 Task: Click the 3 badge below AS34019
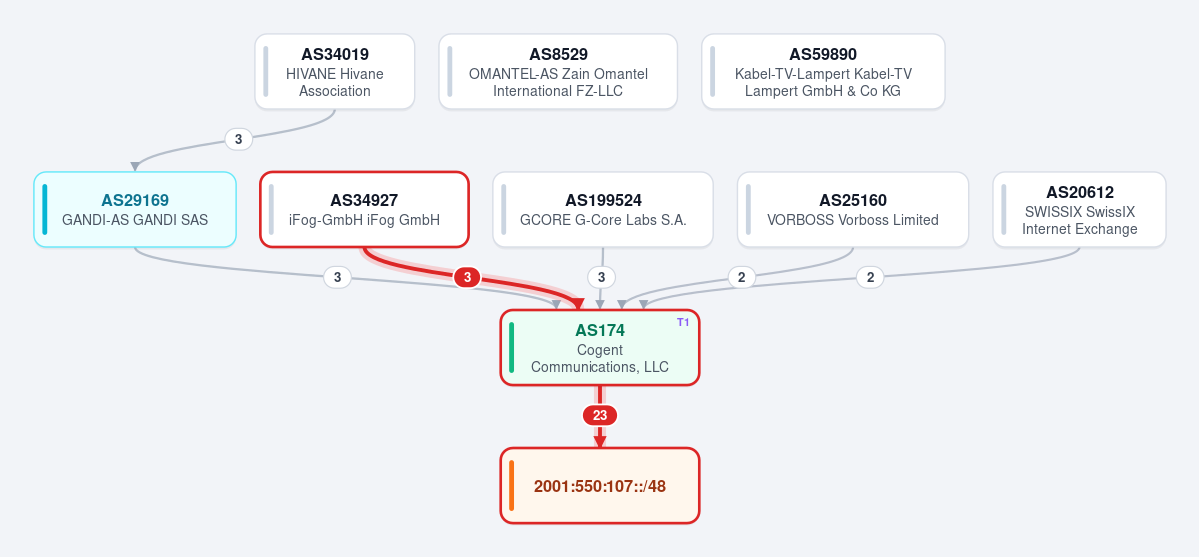pyautogui.click(x=239, y=139)
